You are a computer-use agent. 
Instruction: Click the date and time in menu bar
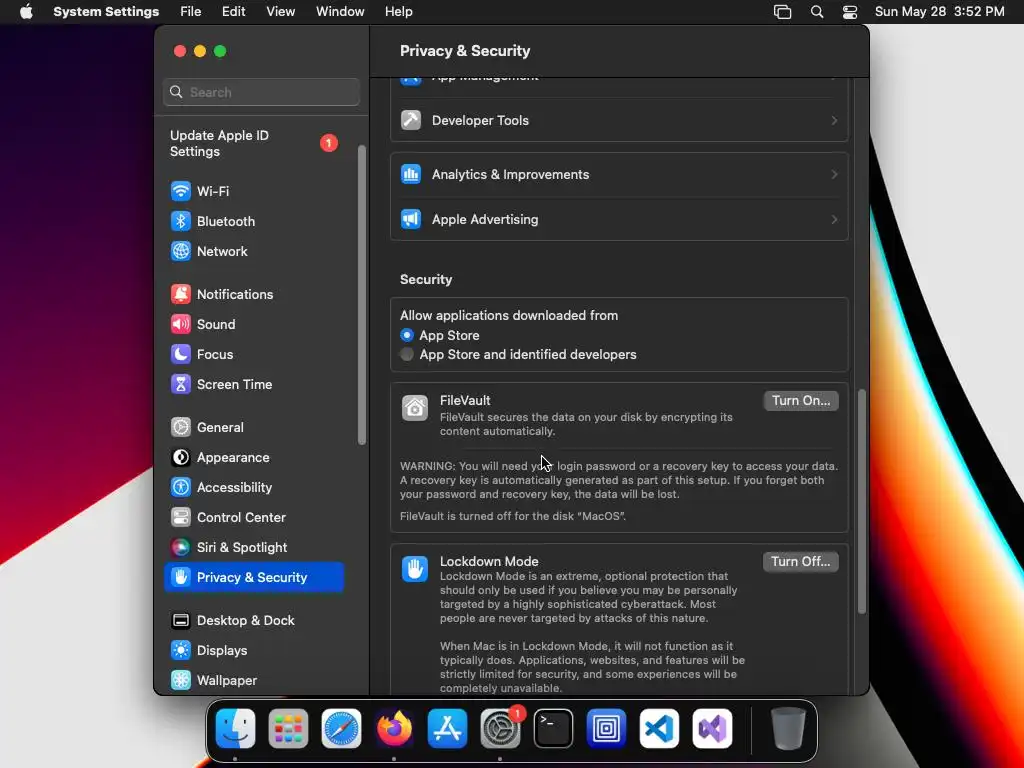click(939, 12)
